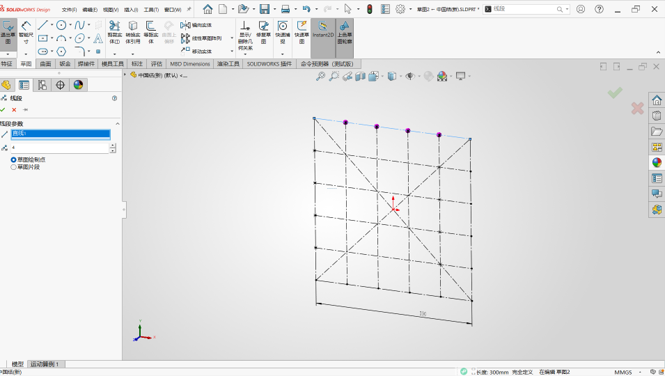Select the Arc sketch tool

pos(61,39)
